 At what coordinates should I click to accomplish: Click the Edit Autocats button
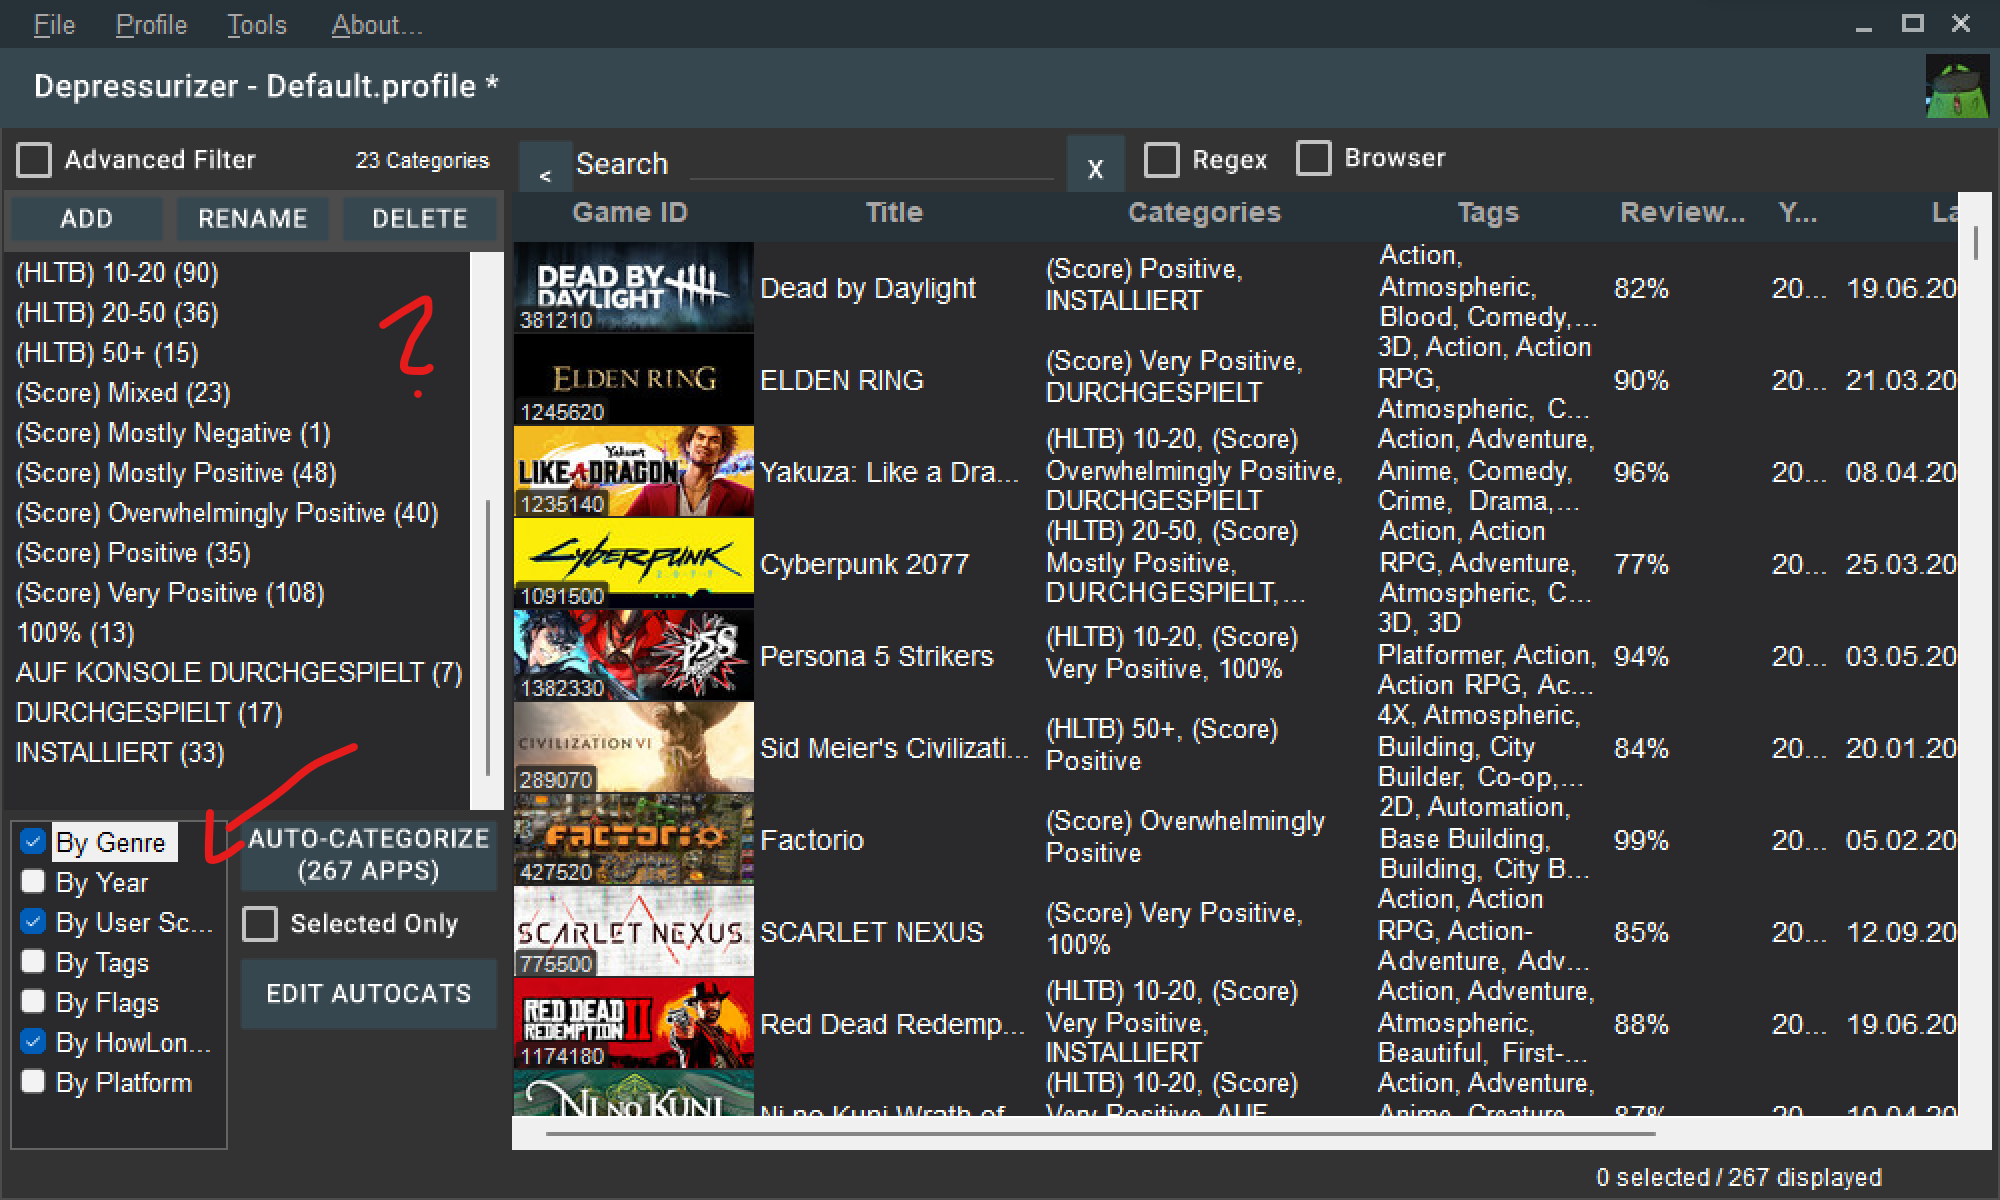point(368,993)
